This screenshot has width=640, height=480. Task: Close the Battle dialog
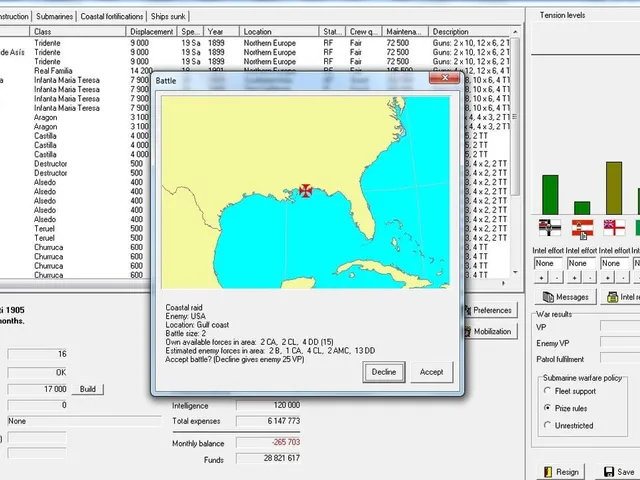pyautogui.click(x=444, y=78)
